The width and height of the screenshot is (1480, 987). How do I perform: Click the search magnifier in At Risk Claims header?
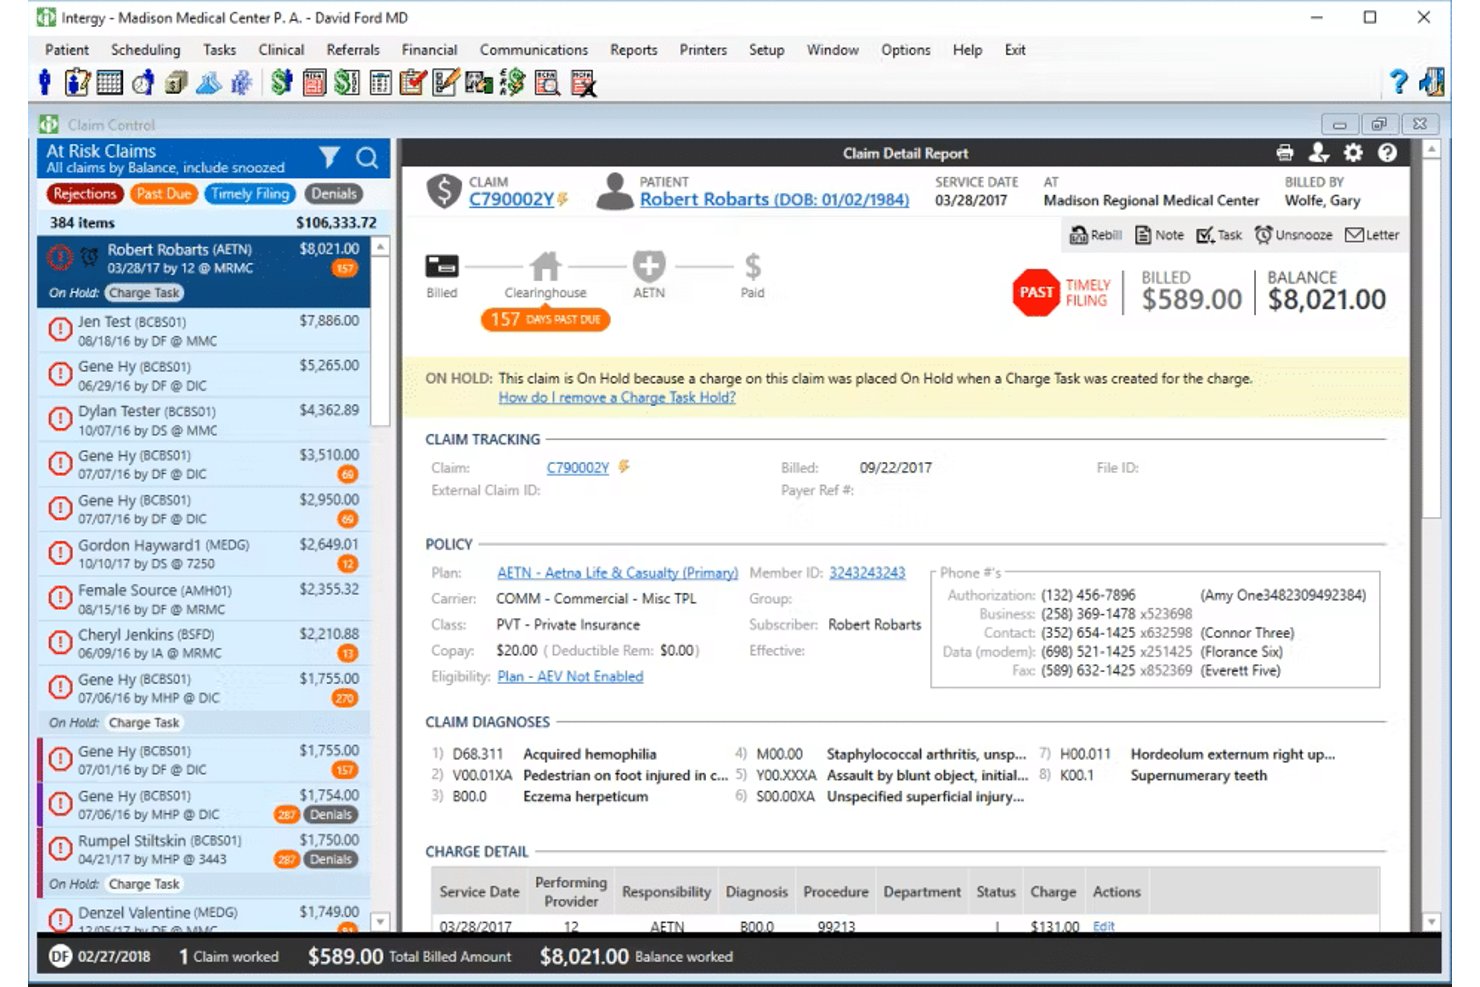click(x=367, y=158)
